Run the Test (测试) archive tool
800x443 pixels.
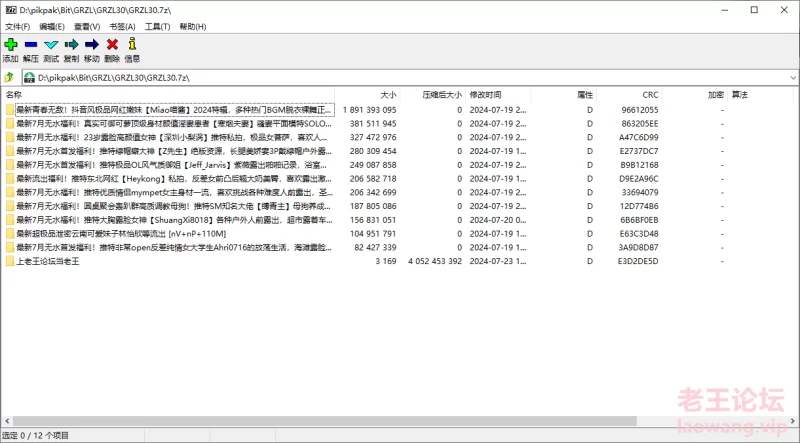point(51,45)
